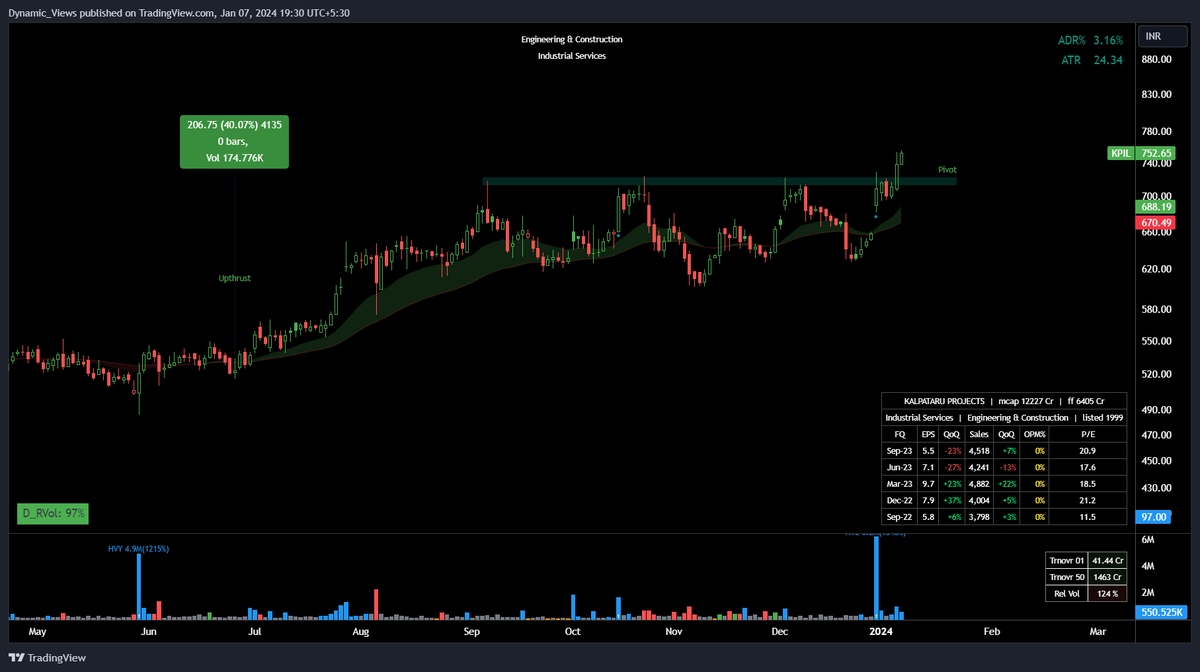The height and width of the screenshot is (672, 1200).
Task: Click the 2024 label on time axis
Action: point(881,632)
